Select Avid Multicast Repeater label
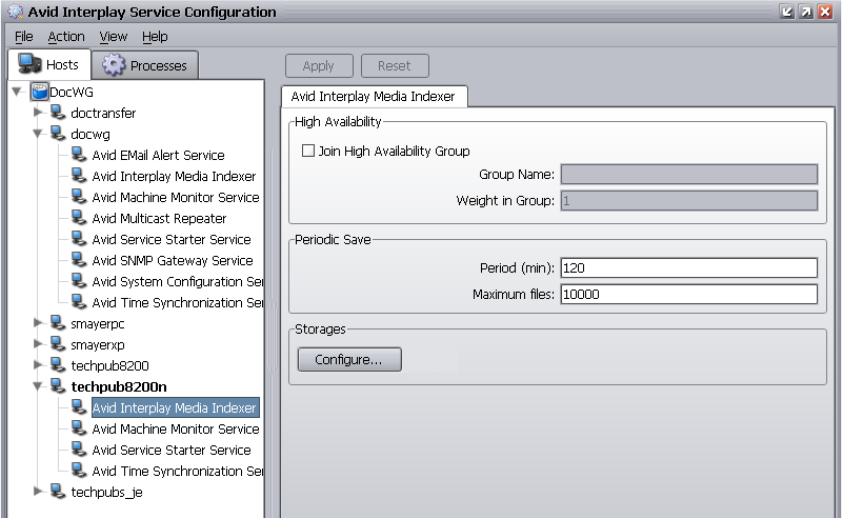Screen dimensions: 842x518 [x=159, y=218]
